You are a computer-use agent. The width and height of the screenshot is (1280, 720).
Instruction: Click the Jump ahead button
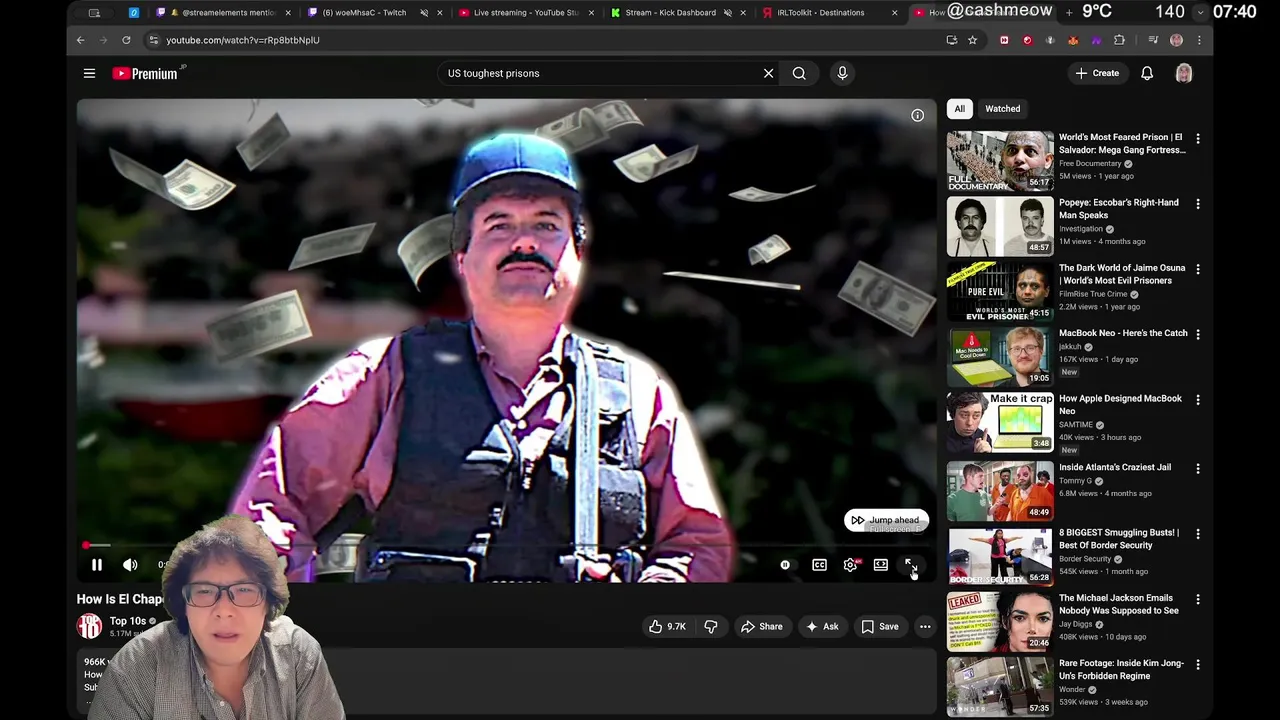point(886,520)
